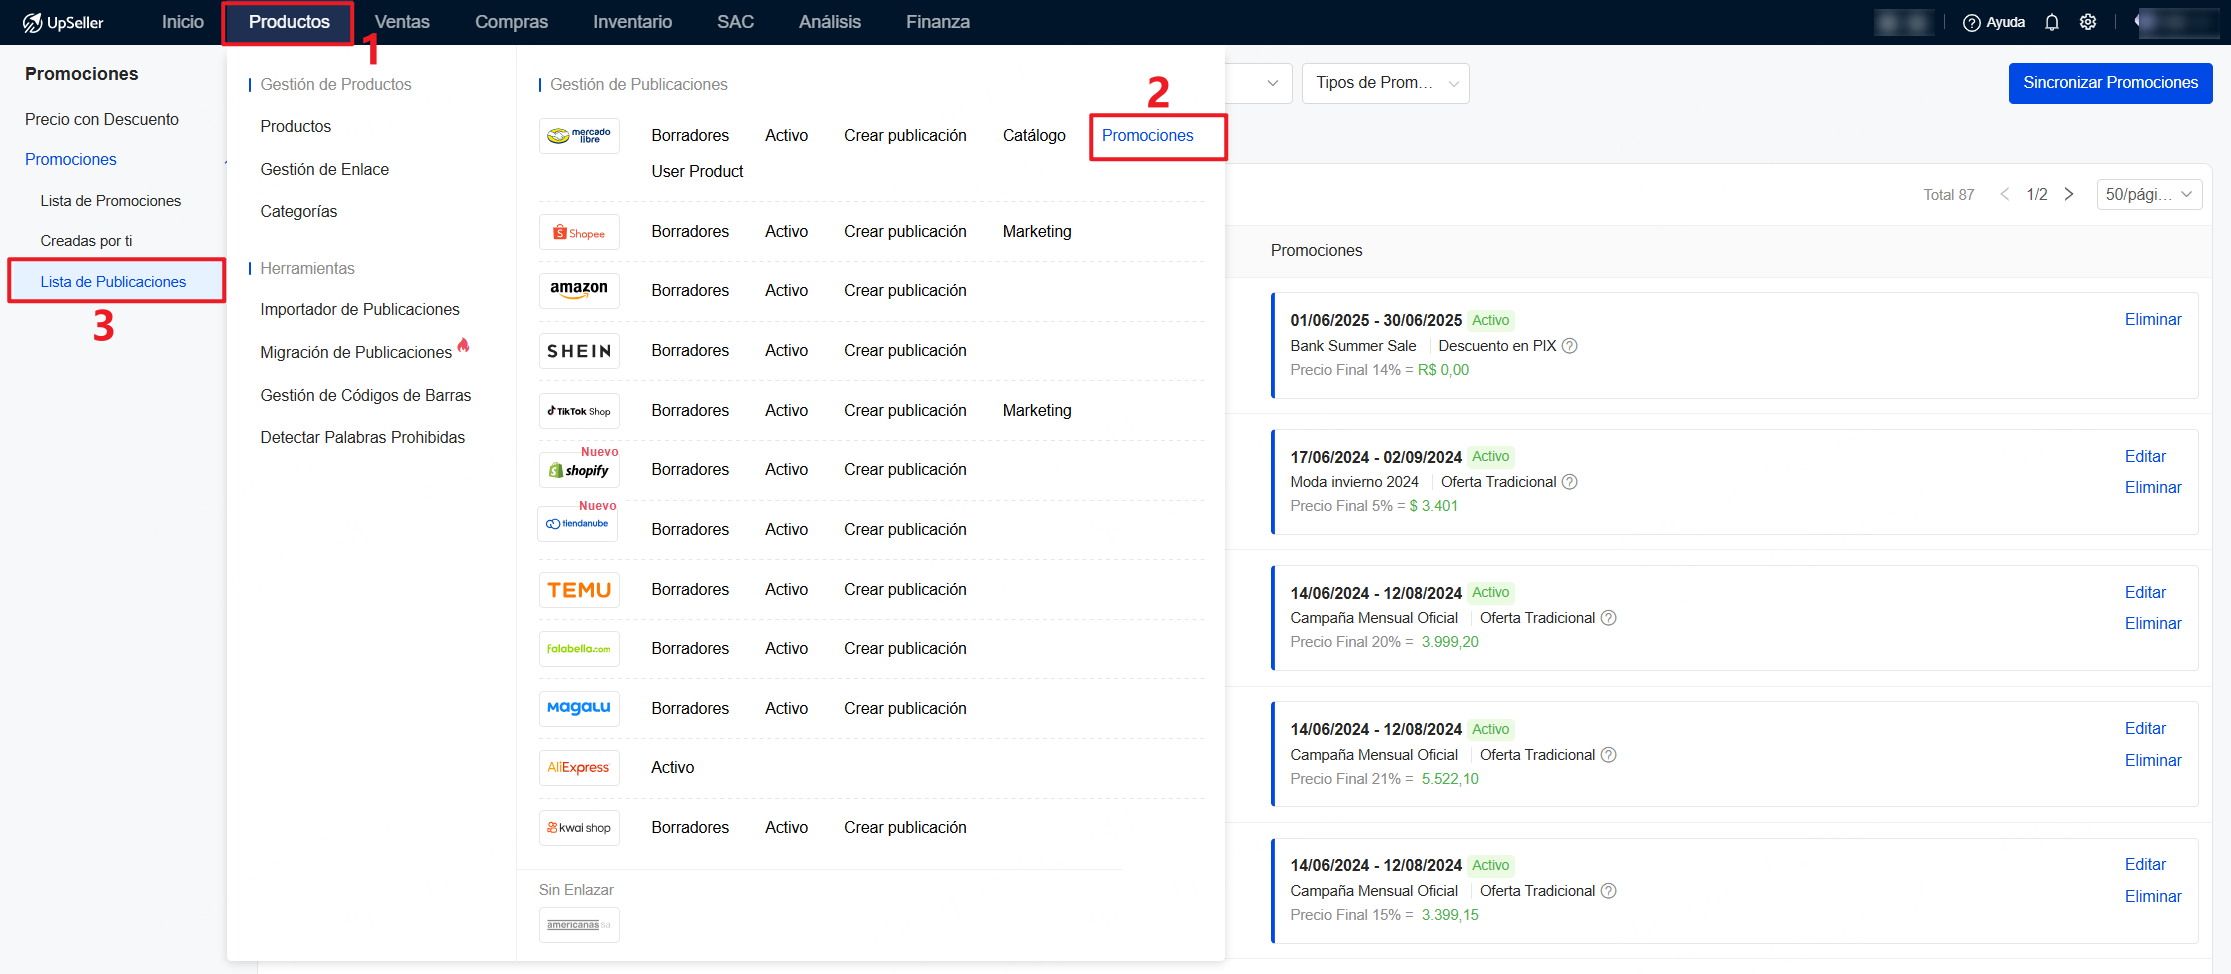Click the TEMU marketplace logo
This screenshot has width=2231, height=974.
click(x=579, y=590)
